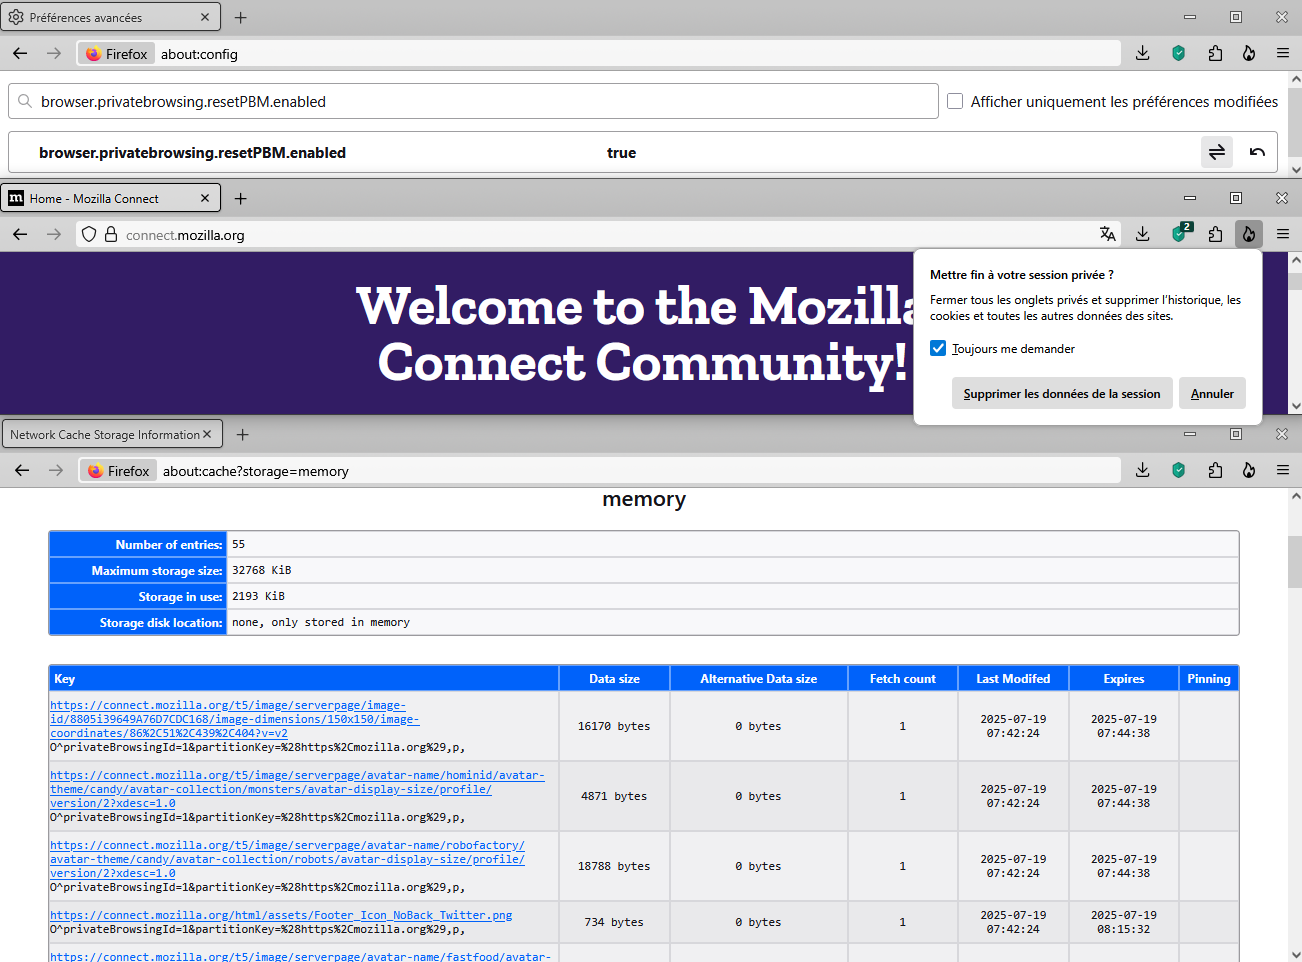
Task: Click tracking protection shield in connect.mozilla.org address bar
Action: (89, 234)
